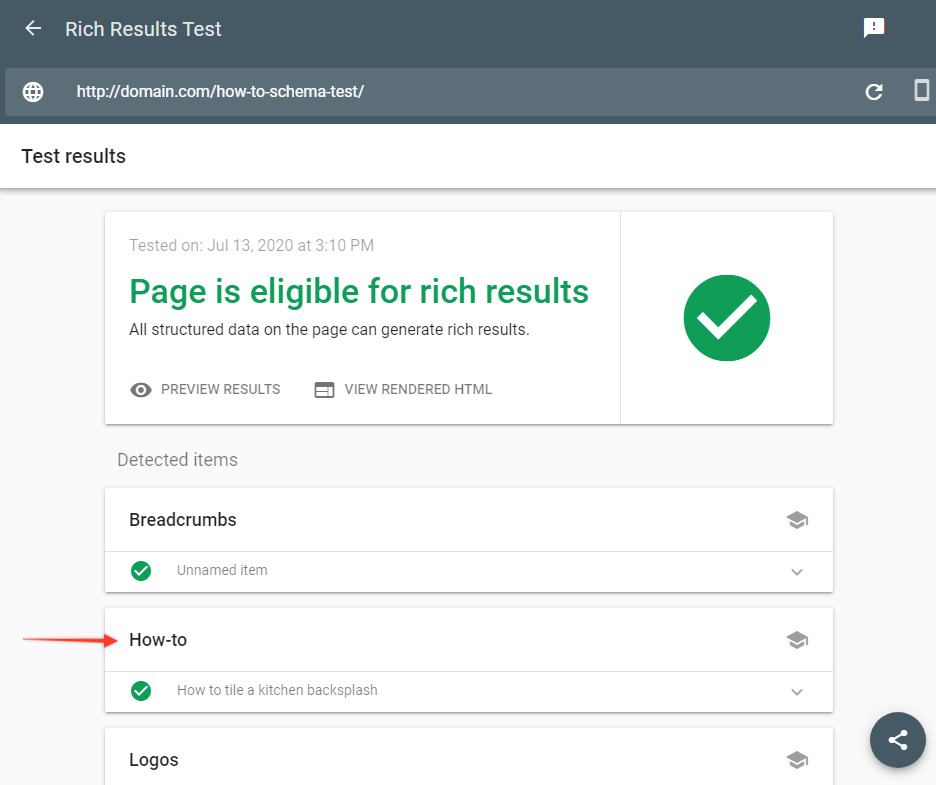Click the URL input field

(450, 92)
